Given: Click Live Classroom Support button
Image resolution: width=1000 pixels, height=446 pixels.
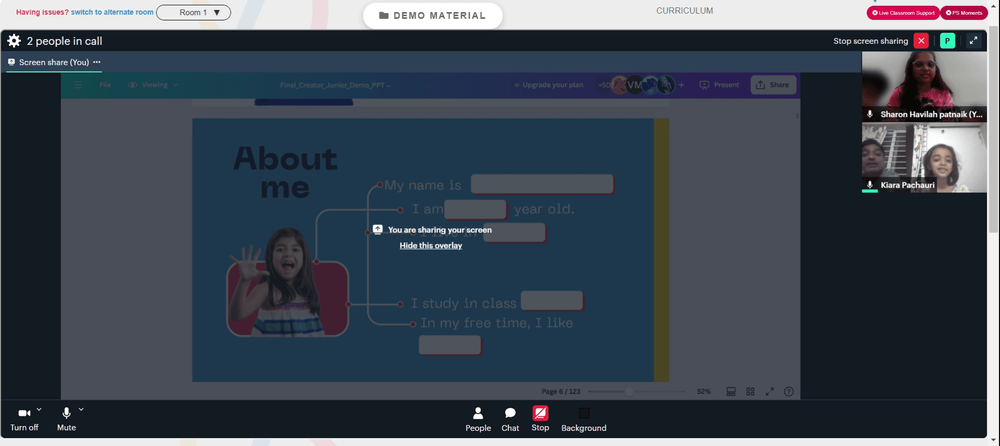Looking at the screenshot, I should tap(902, 13).
